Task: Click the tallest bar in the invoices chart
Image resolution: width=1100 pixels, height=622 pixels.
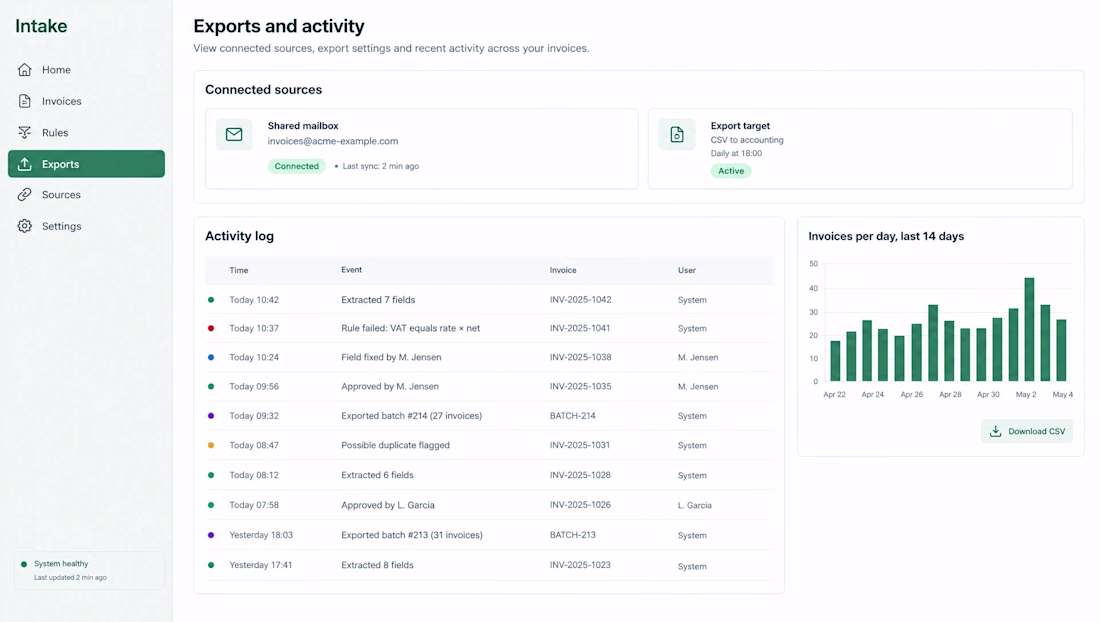Action: click(x=1029, y=330)
